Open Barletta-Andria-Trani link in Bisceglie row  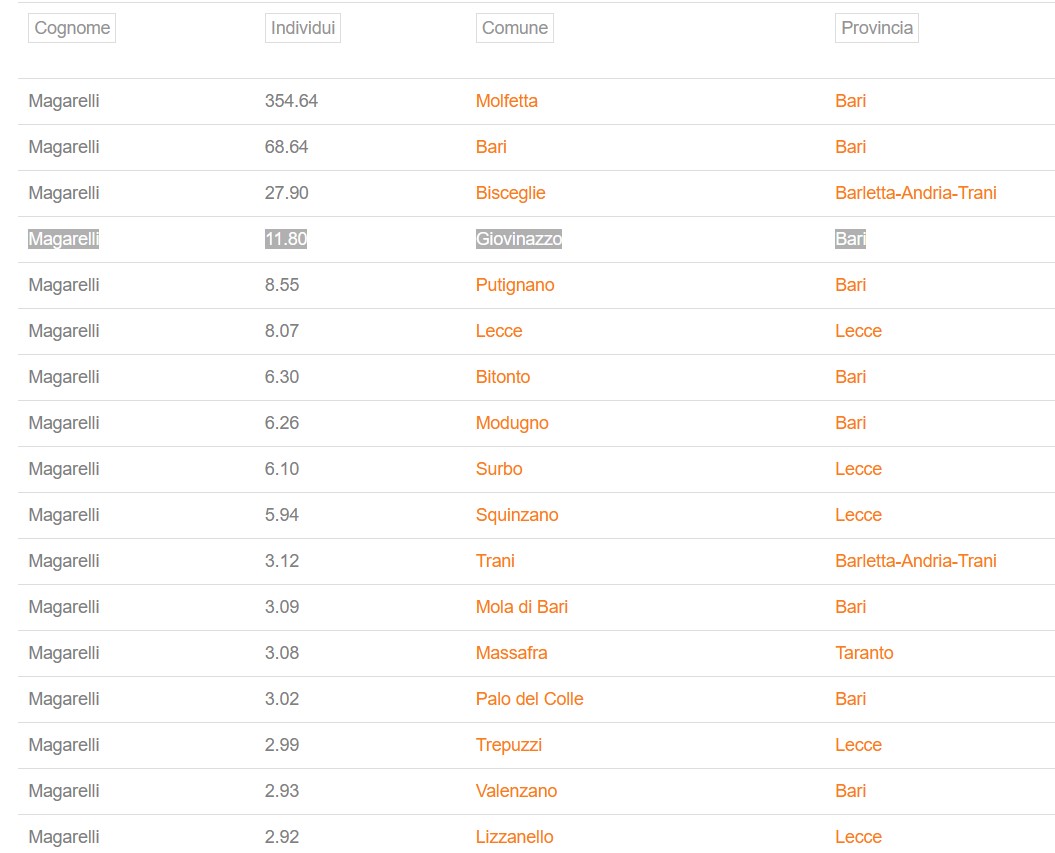pos(916,193)
